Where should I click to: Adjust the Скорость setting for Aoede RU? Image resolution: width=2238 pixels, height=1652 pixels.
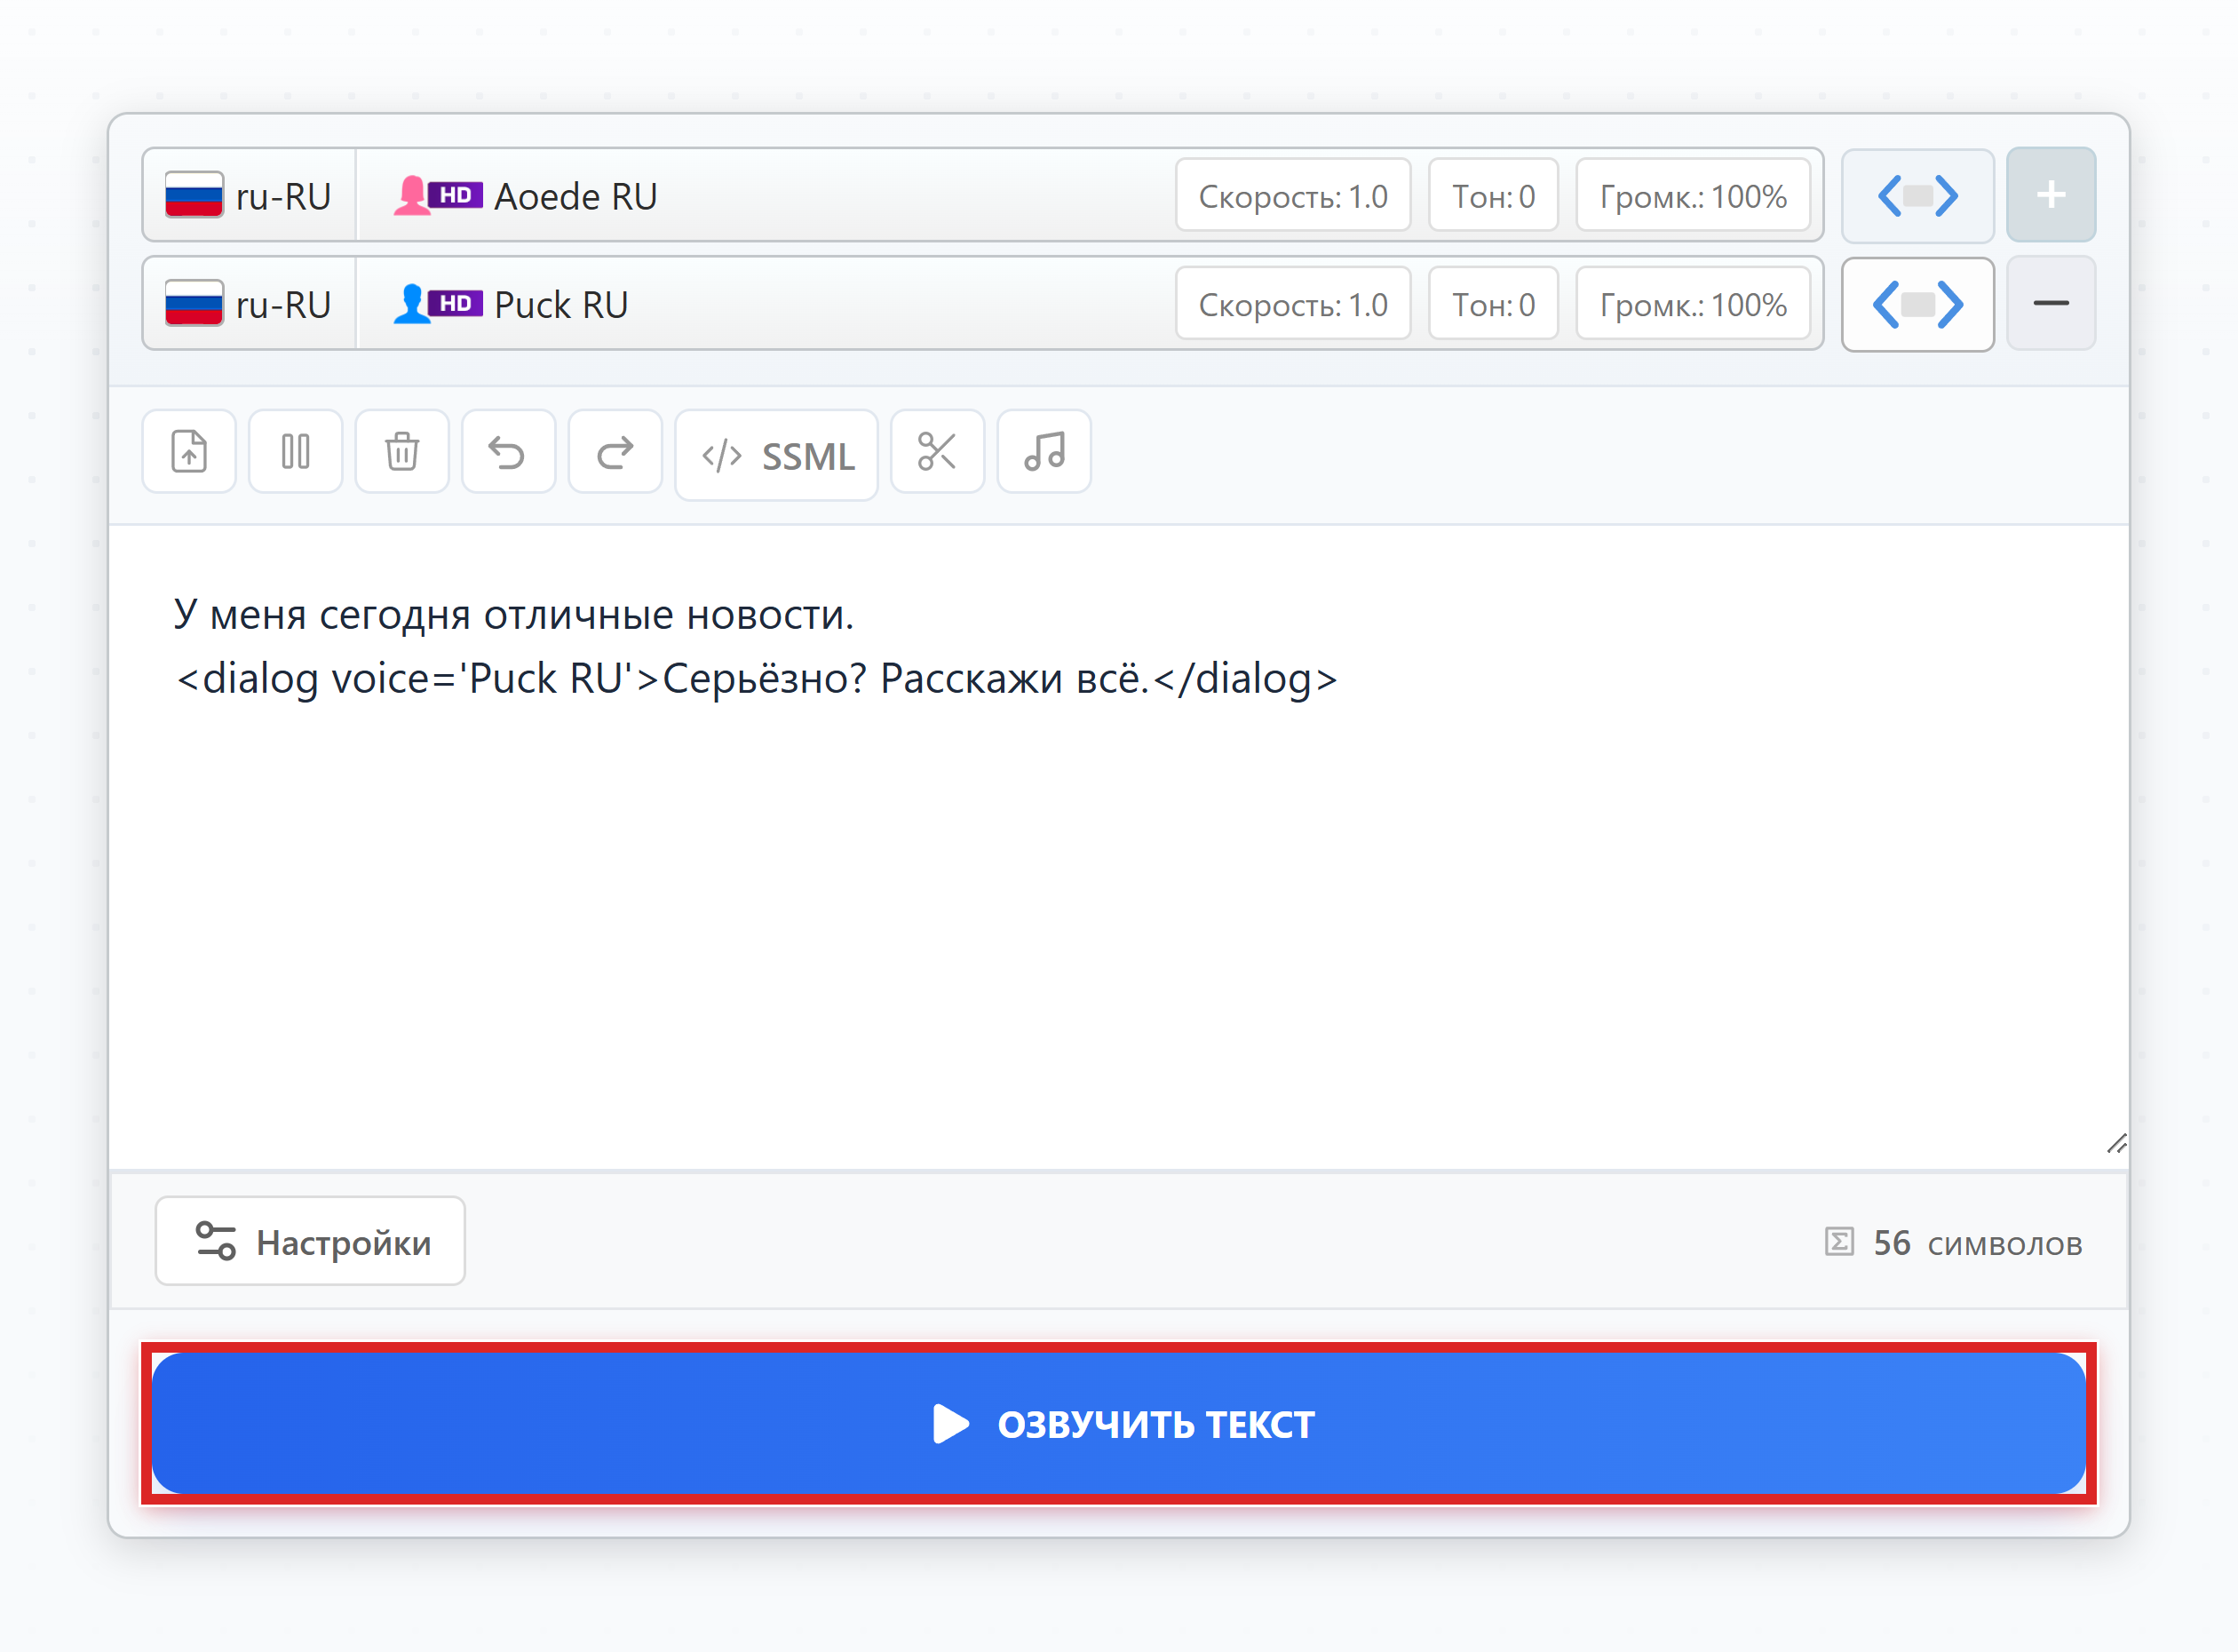pos(1293,196)
